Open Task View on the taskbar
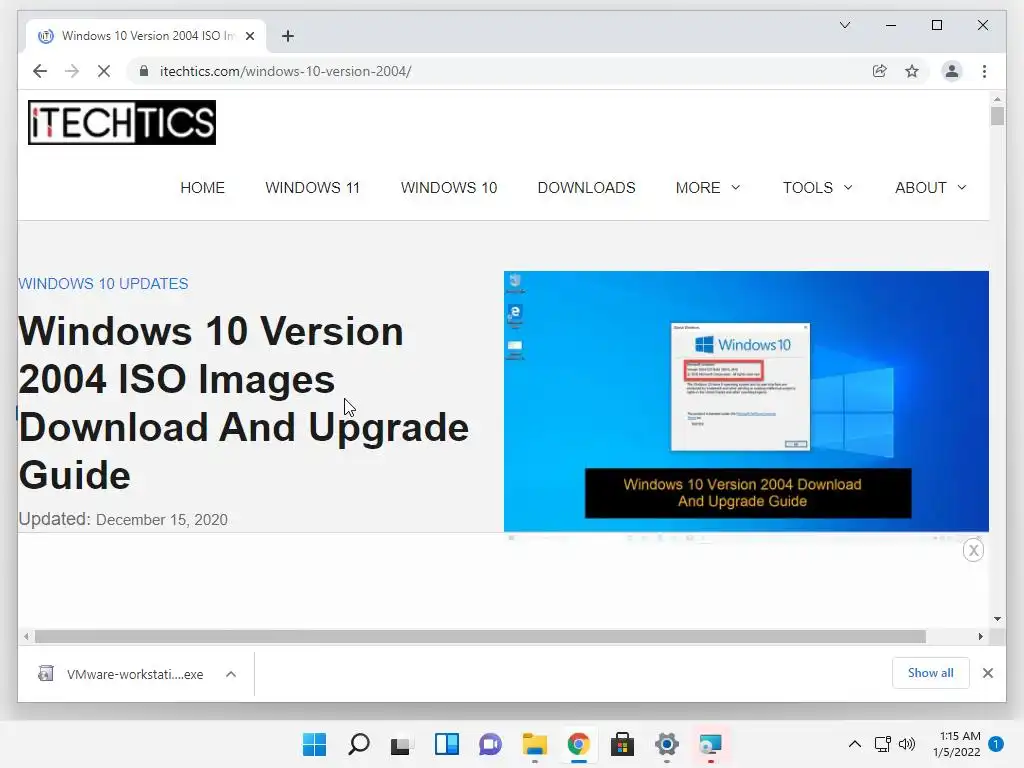This screenshot has height=768, width=1024. pos(402,744)
